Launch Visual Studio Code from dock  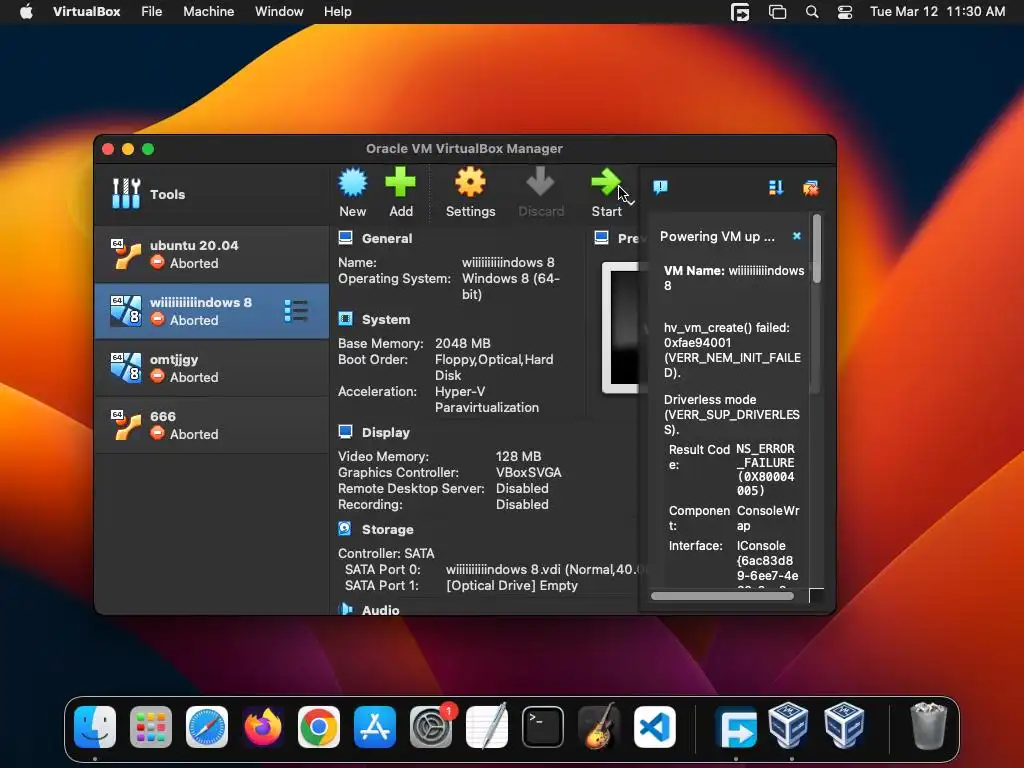[x=654, y=726]
